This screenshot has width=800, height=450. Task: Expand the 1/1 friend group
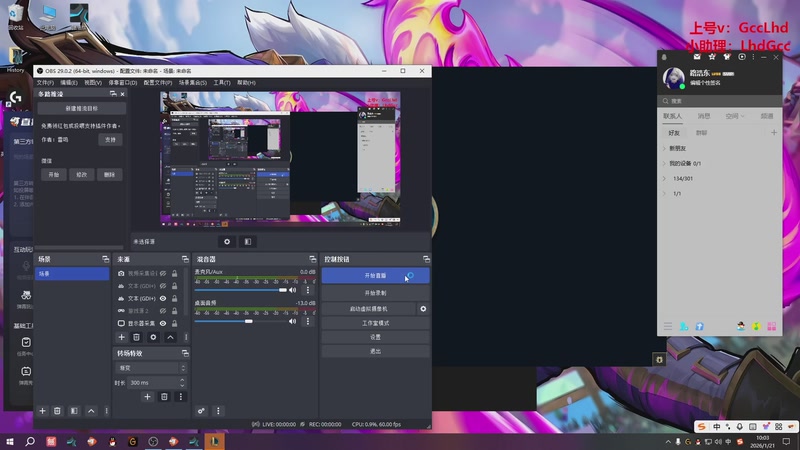664,194
